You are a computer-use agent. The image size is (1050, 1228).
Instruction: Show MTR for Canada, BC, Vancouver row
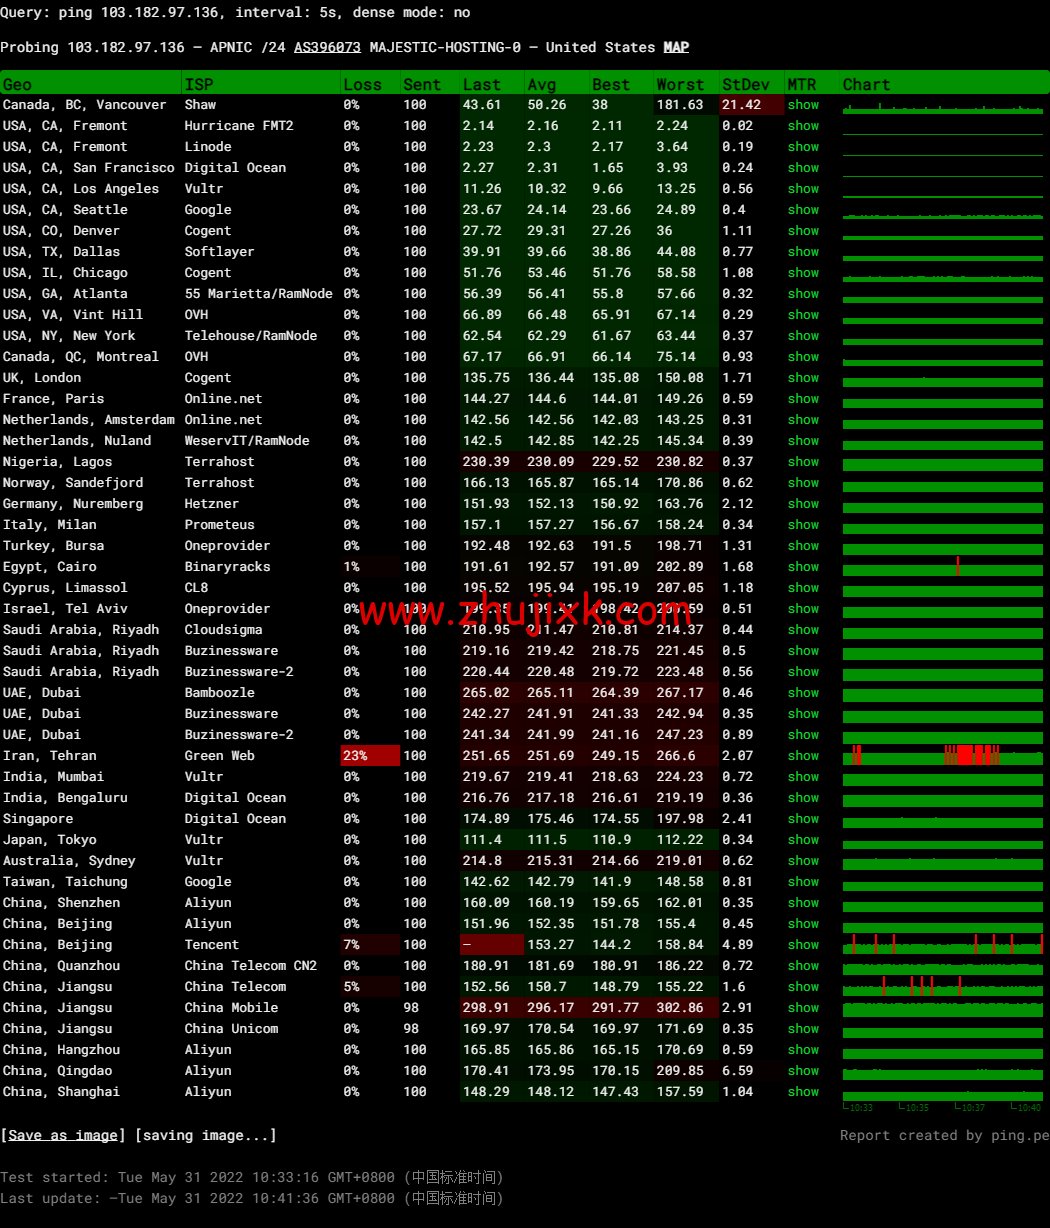(x=803, y=104)
